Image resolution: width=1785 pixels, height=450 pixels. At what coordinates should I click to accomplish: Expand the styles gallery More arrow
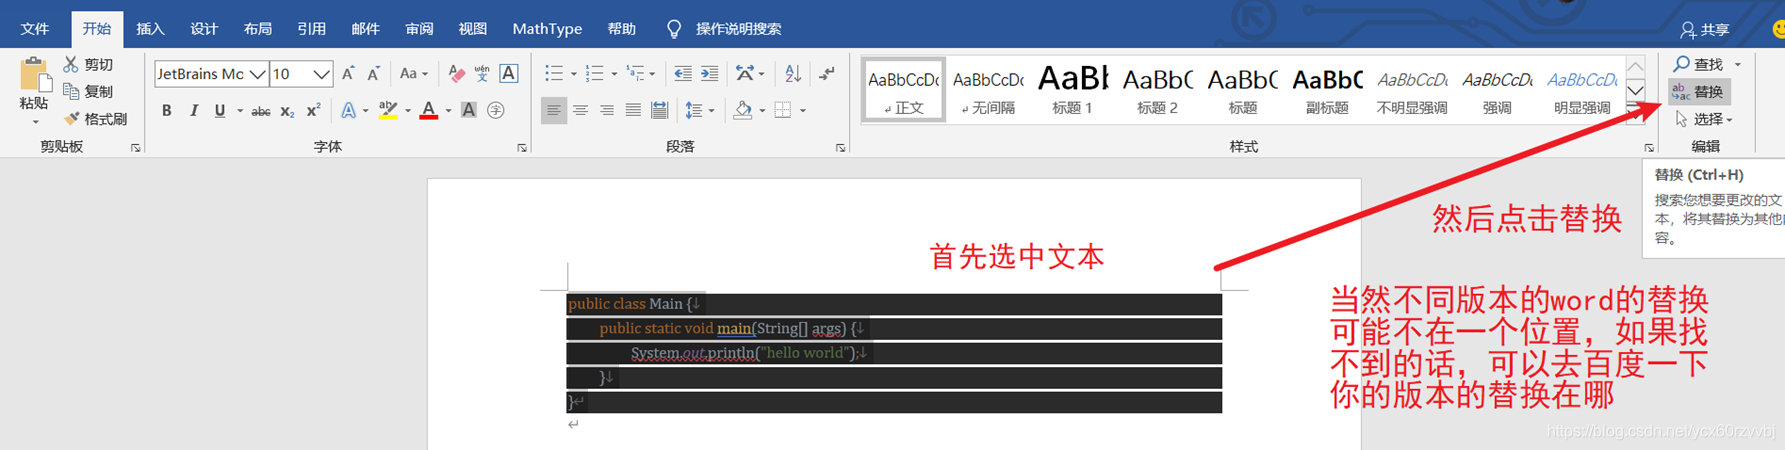click(1635, 113)
